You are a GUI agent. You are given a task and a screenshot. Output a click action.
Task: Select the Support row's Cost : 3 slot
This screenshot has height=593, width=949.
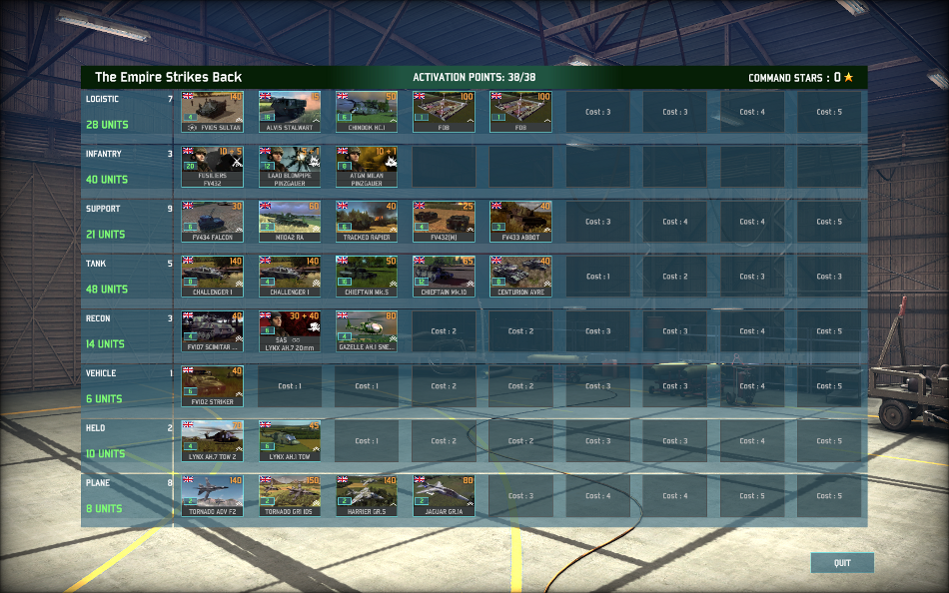point(597,221)
